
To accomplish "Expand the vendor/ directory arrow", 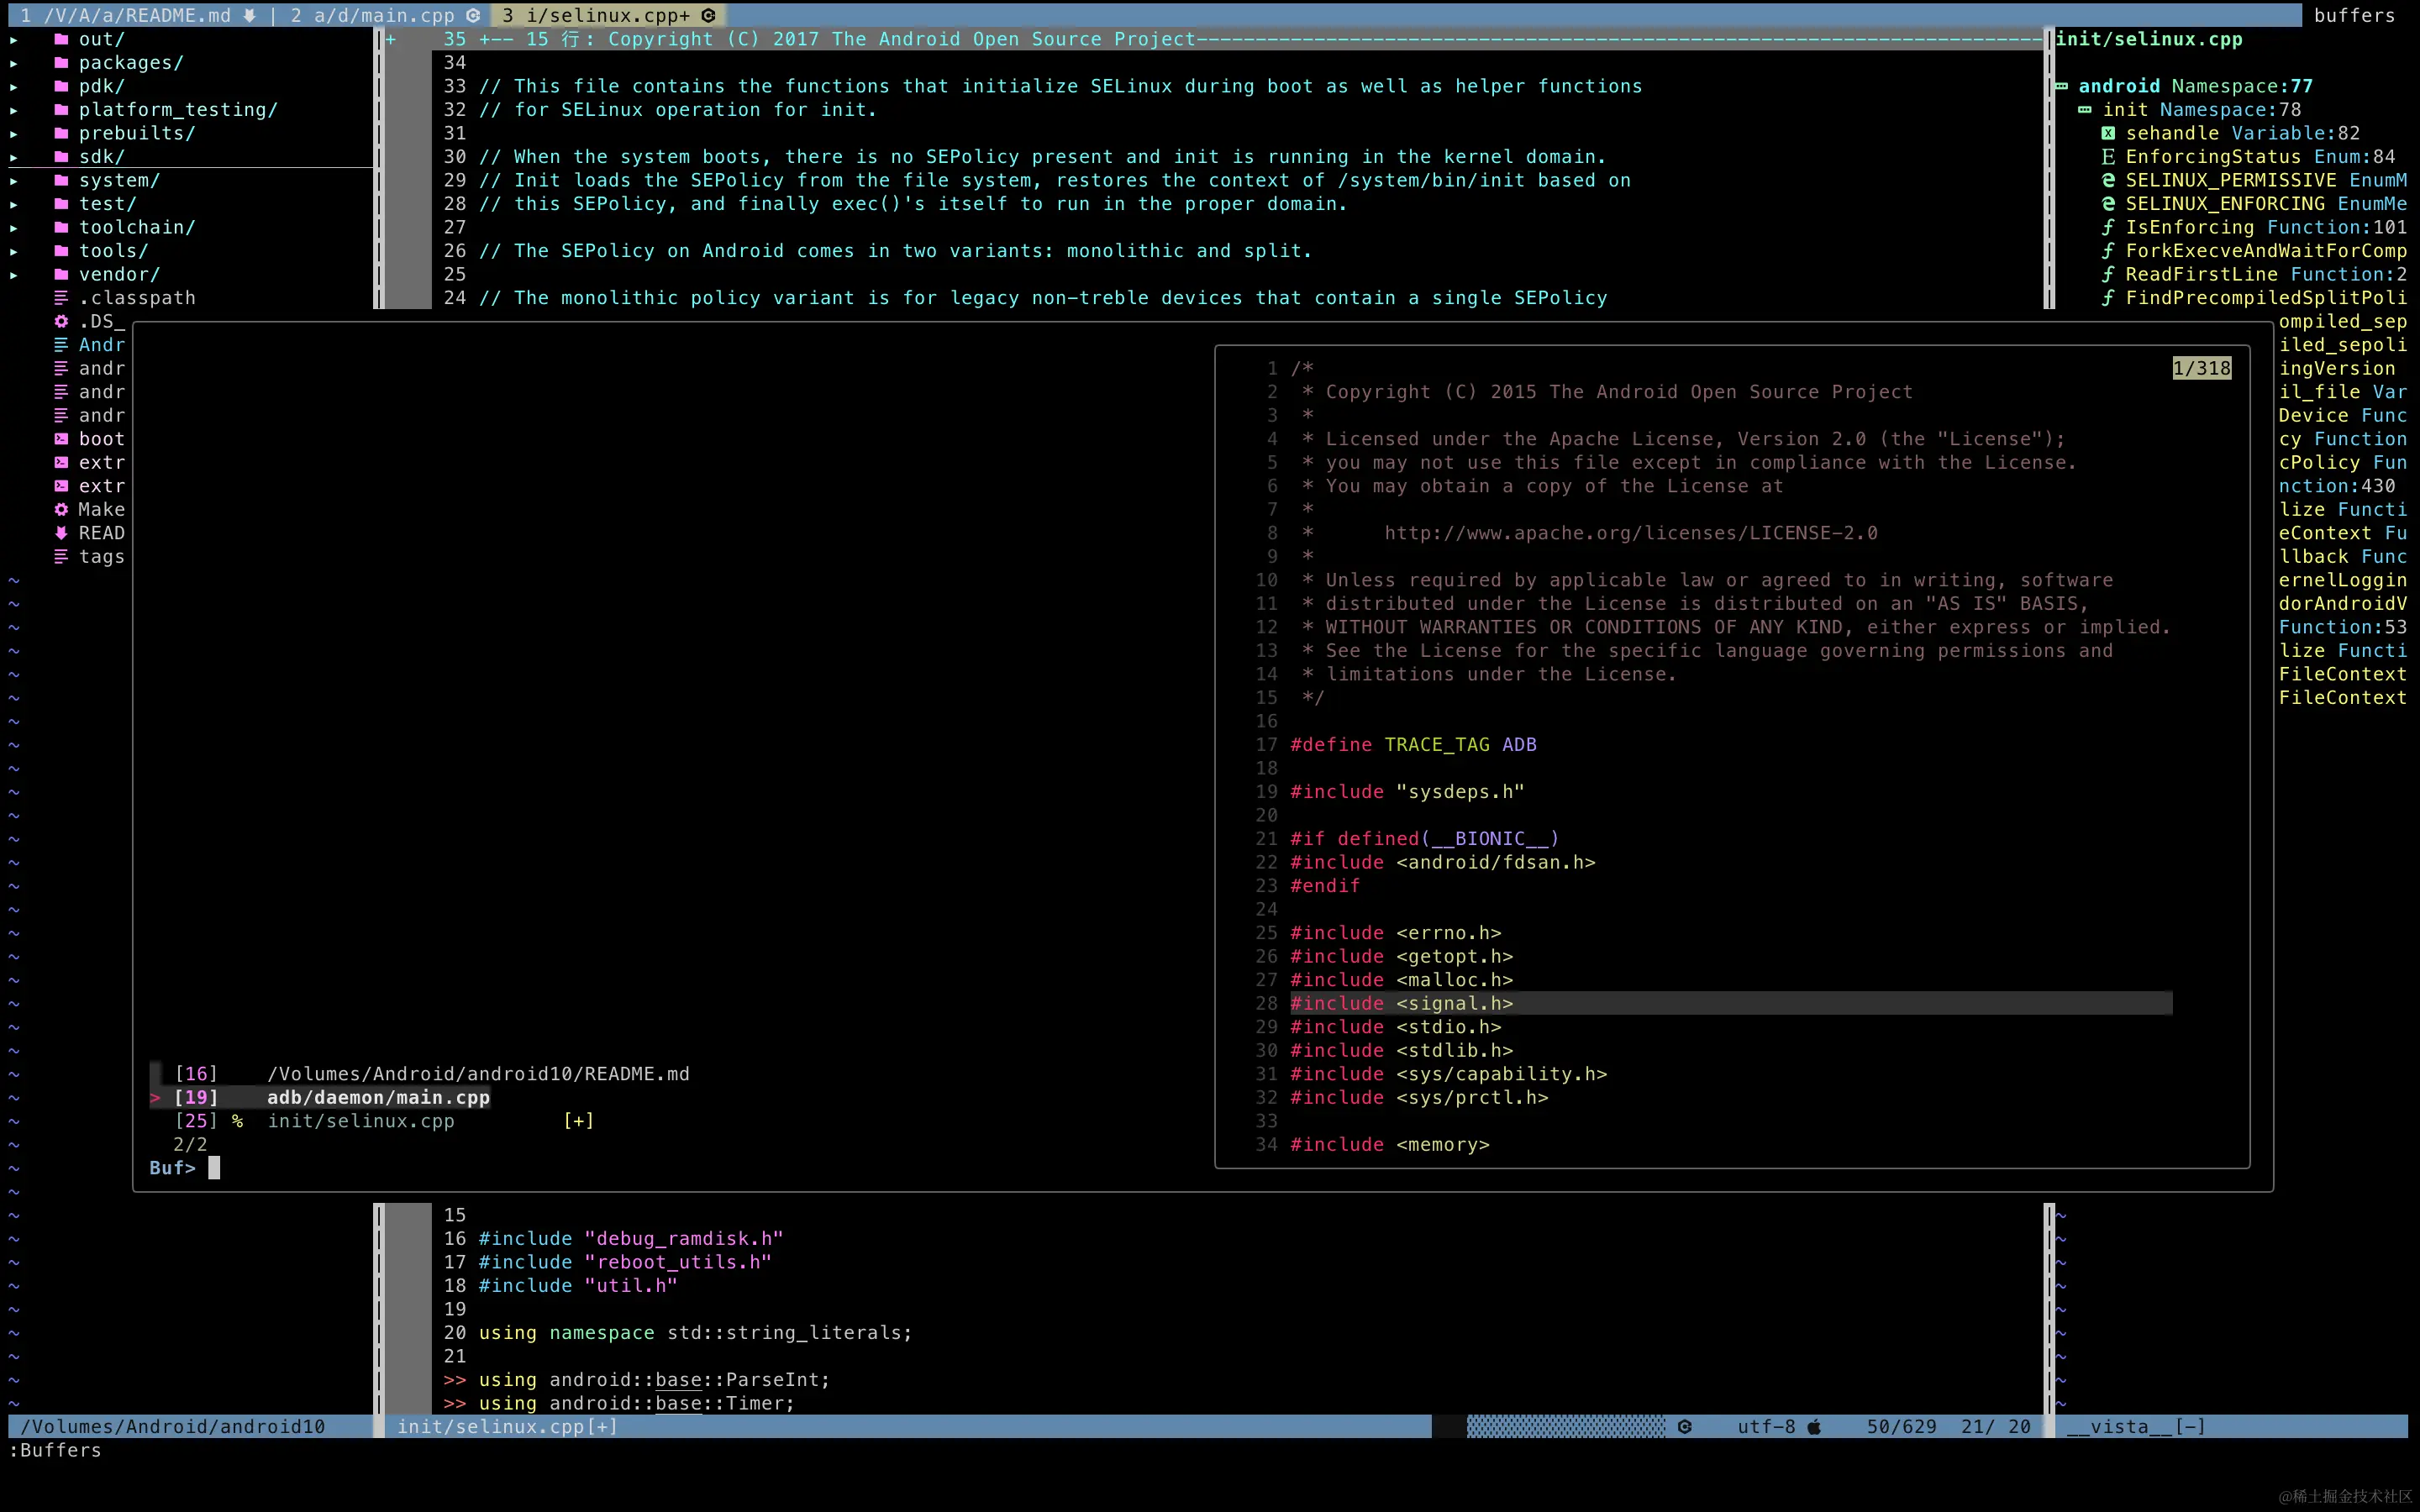I will coord(14,275).
